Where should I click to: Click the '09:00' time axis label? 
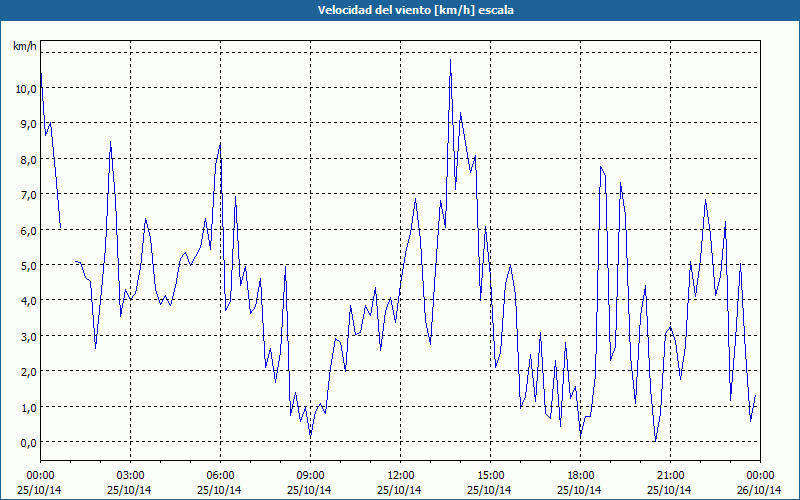[310, 476]
